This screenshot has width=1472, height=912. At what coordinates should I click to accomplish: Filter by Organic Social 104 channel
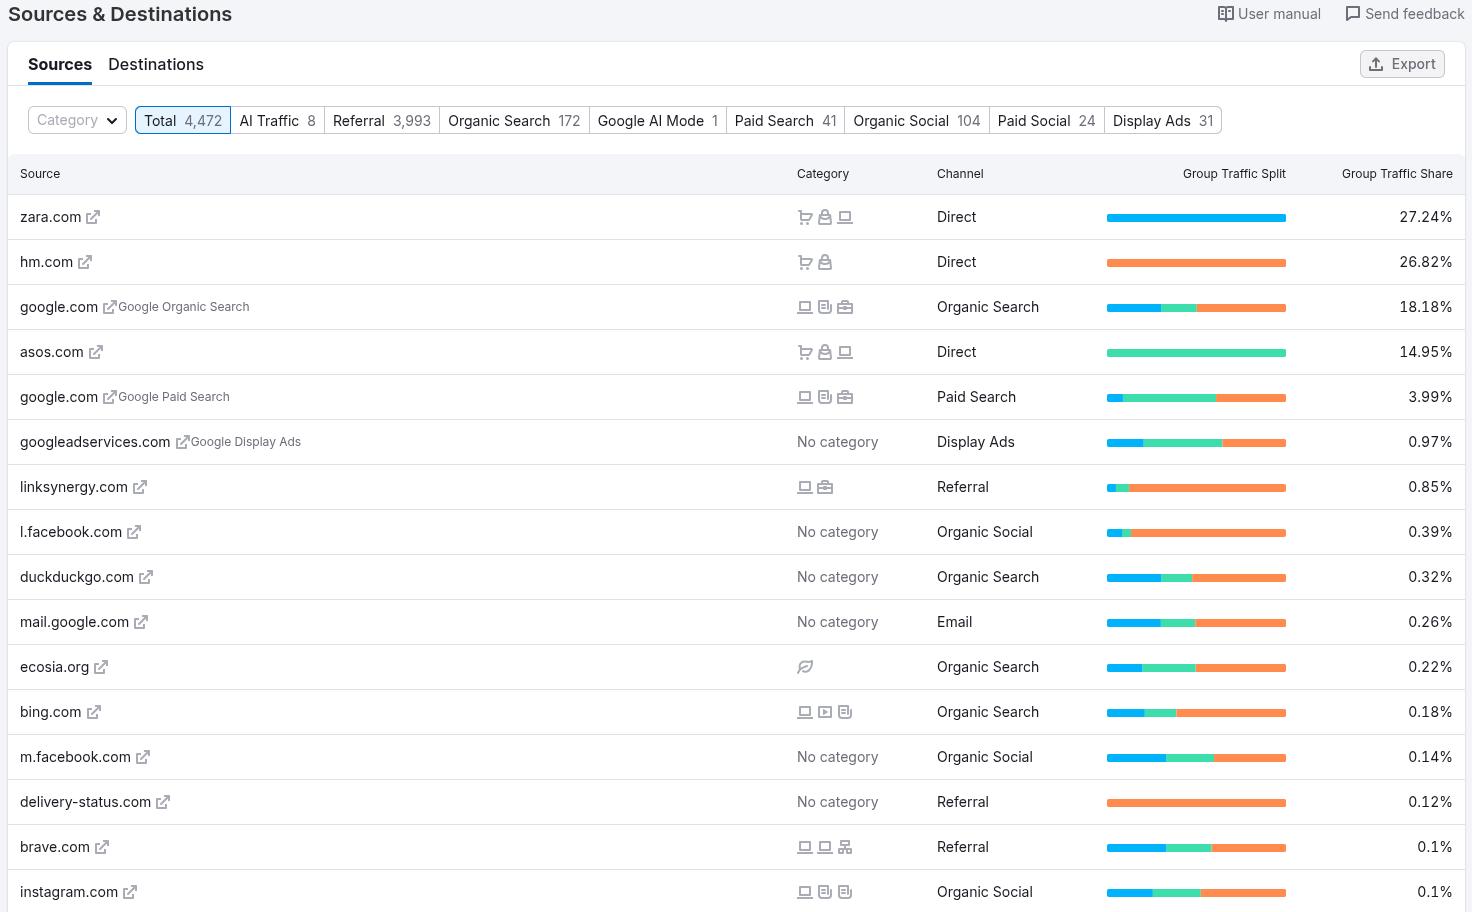pos(917,120)
